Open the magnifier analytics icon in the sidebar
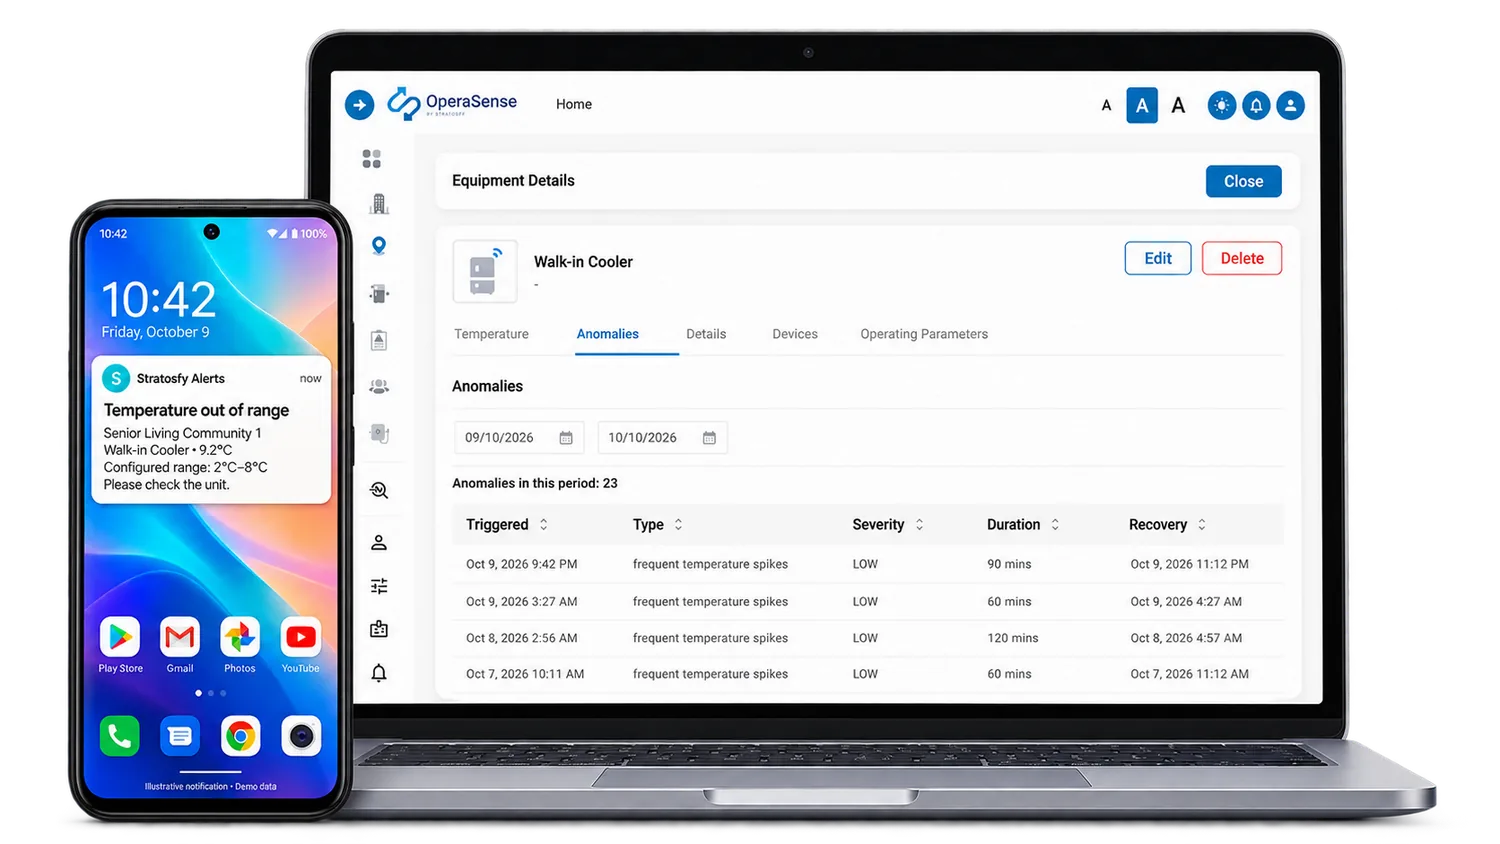The width and height of the screenshot is (1500, 844). (x=379, y=490)
